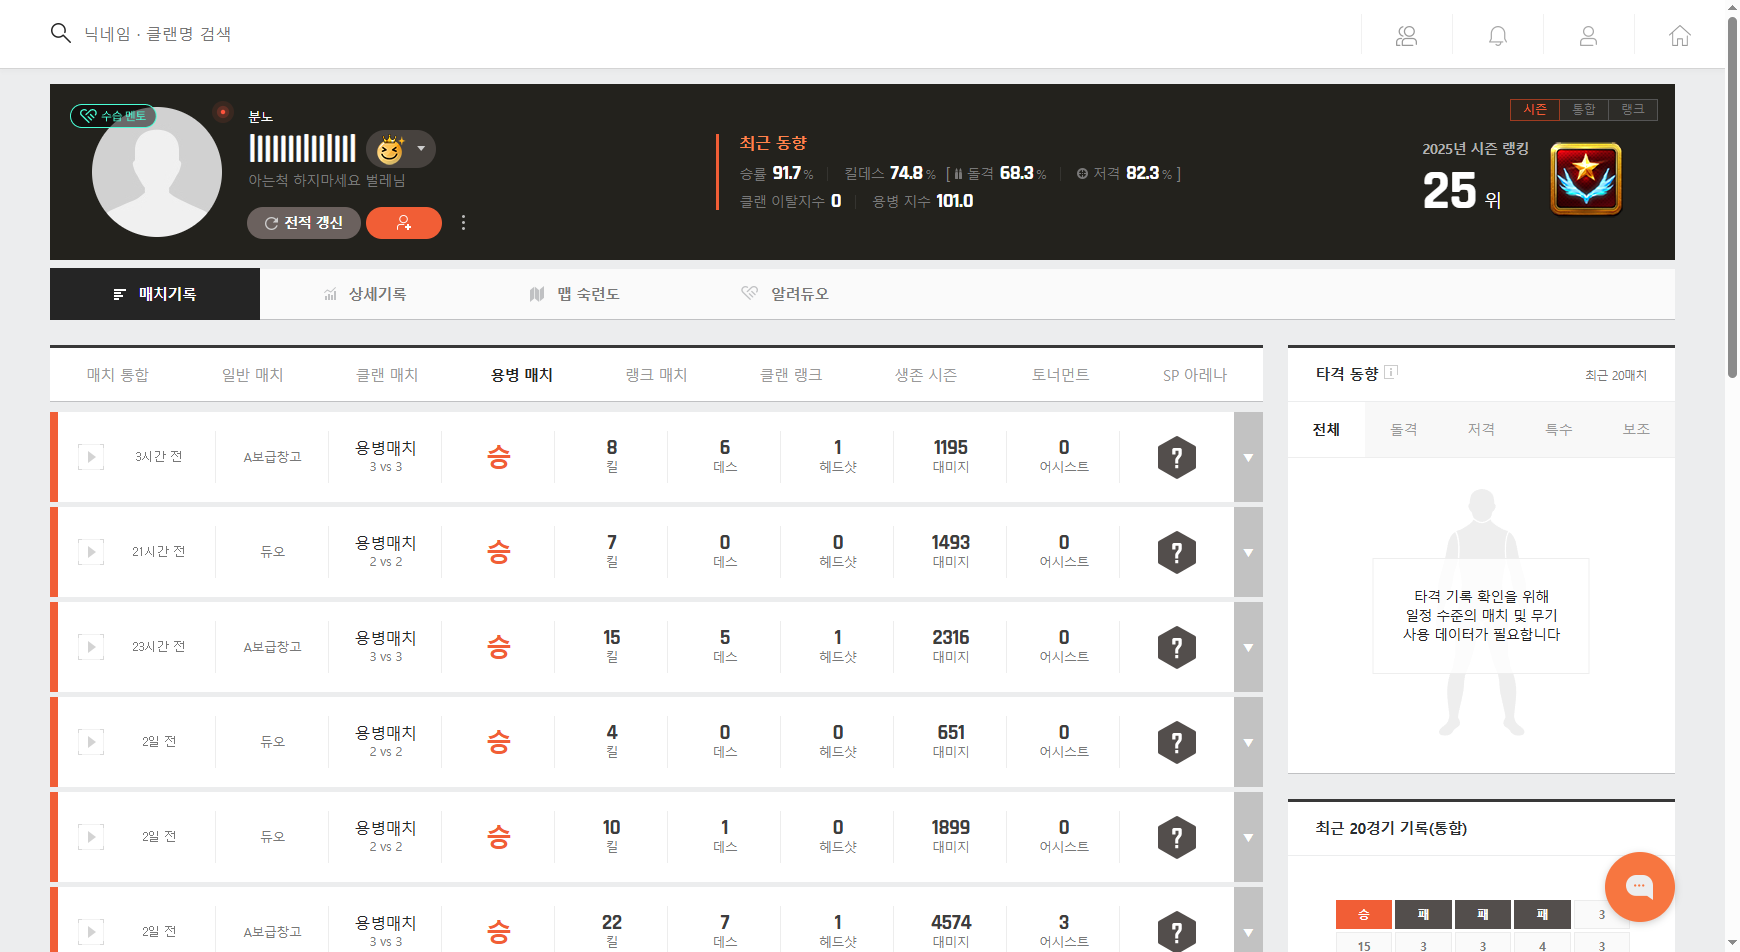Click the info icon beside 타격 동향
This screenshot has width=1740, height=952.
[1391, 372]
